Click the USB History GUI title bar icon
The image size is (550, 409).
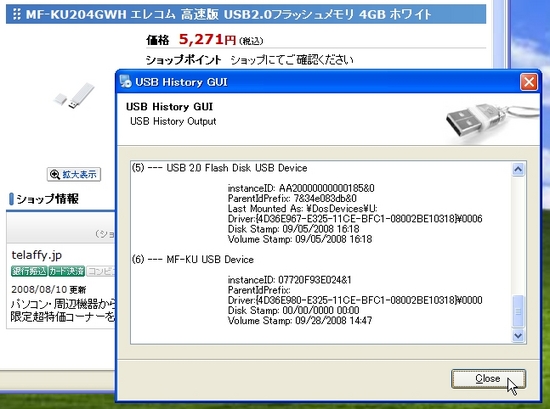[x=125, y=81]
